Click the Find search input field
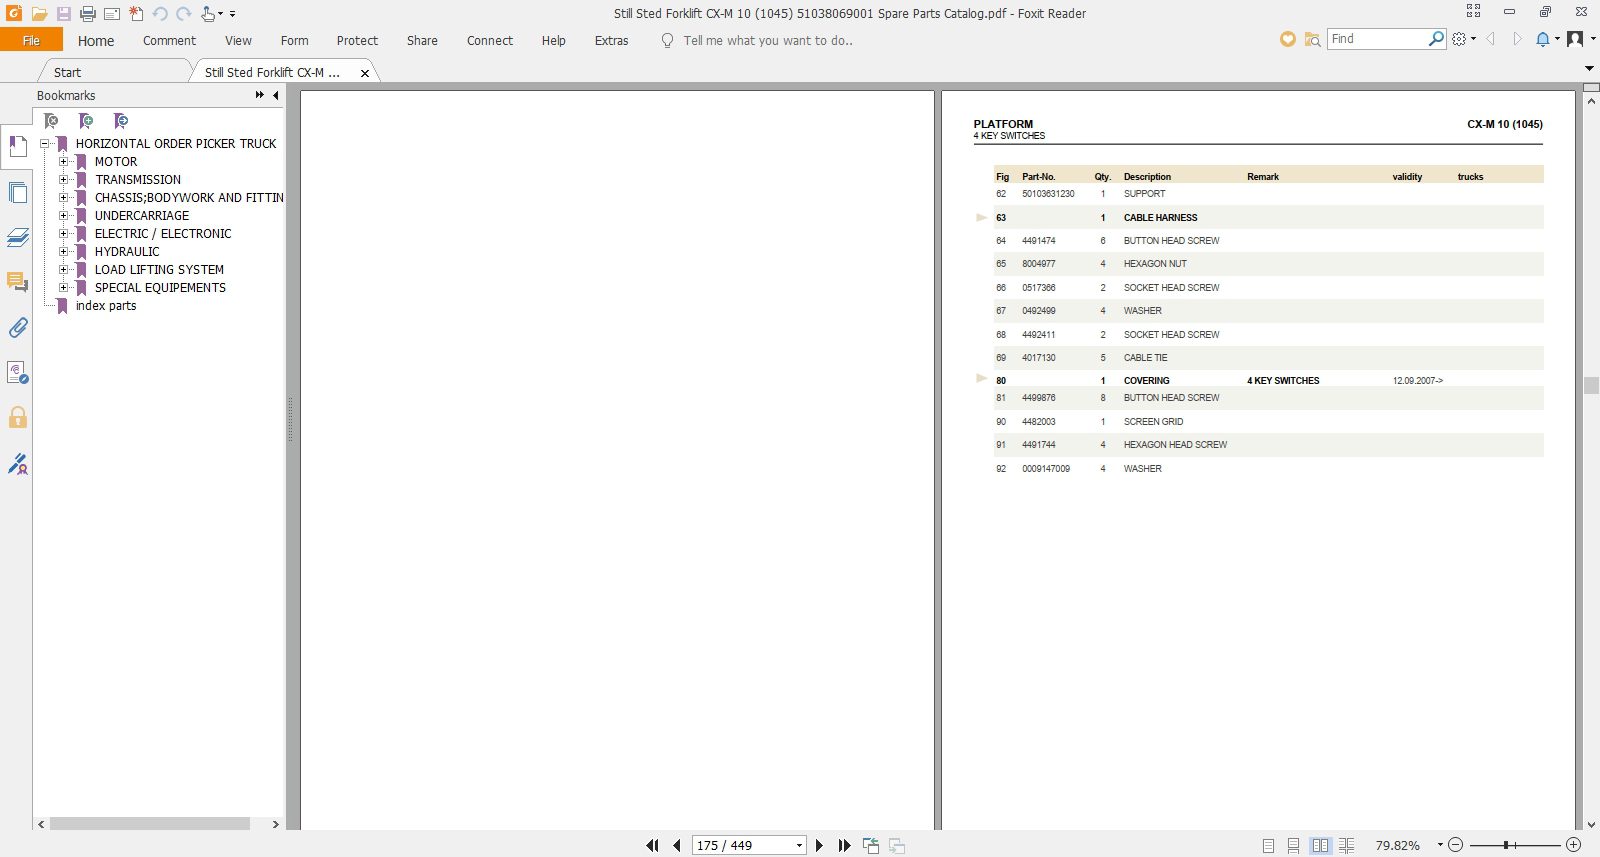The height and width of the screenshot is (857, 1600). (1377, 39)
